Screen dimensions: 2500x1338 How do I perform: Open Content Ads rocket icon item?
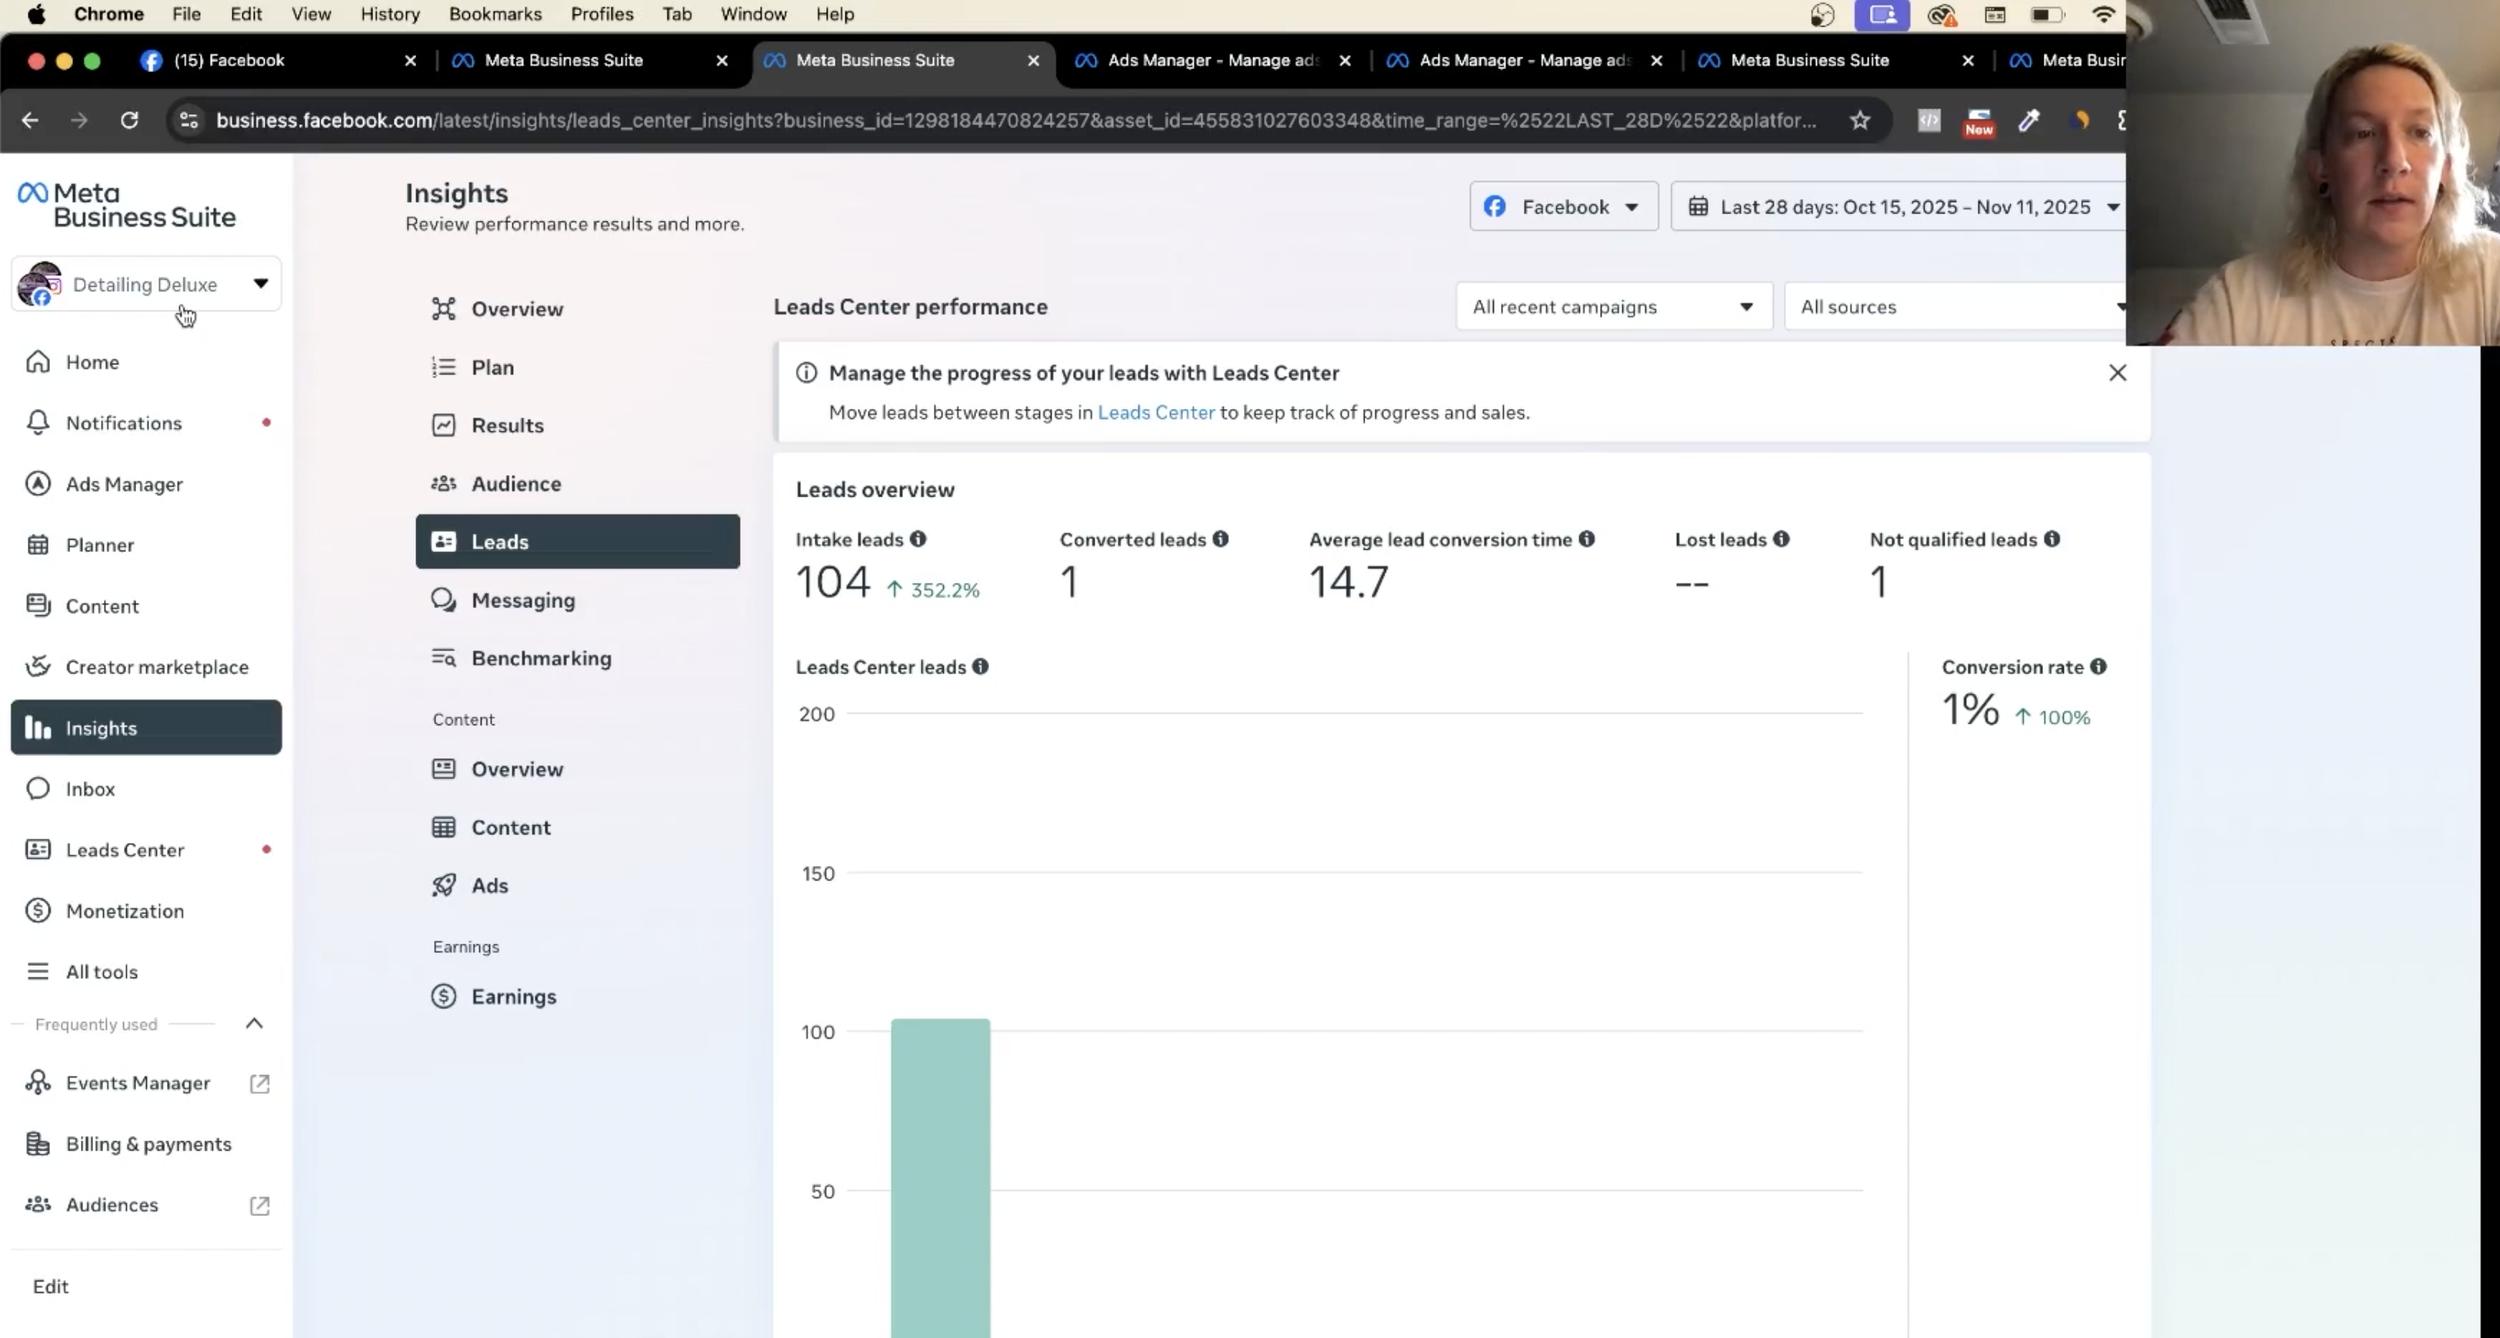tap(443, 885)
